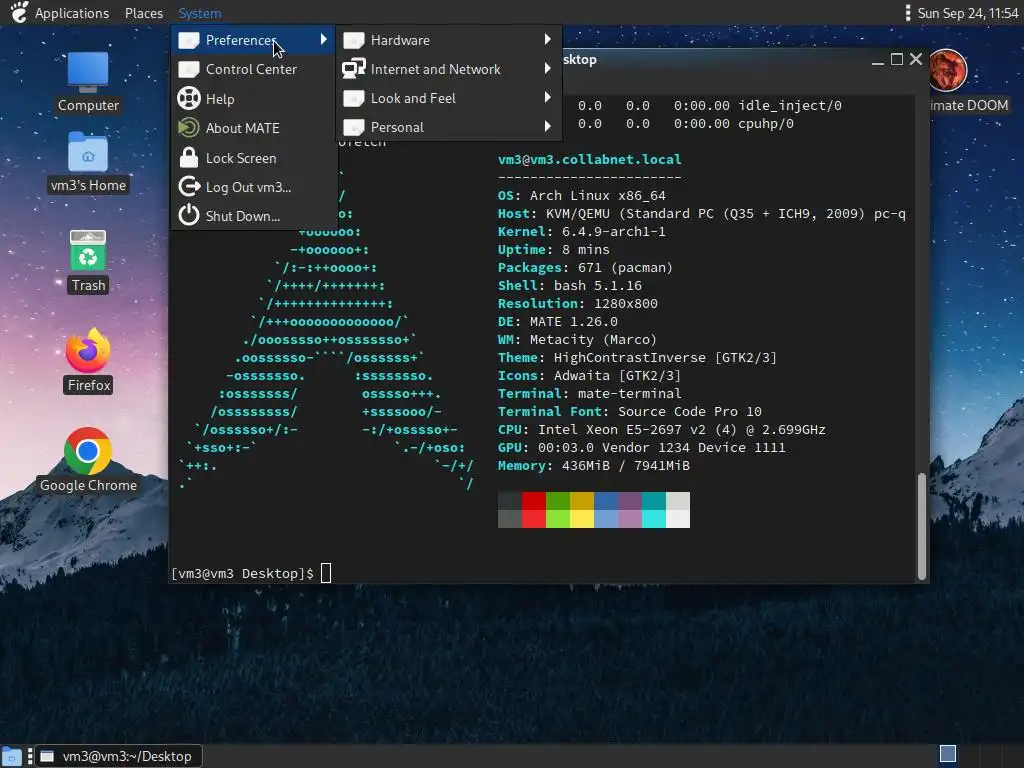Screen dimensions: 1024x768
Task: Expand arrow next to Internet and Network
Action: pyautogui.click(x=547, y=69)
